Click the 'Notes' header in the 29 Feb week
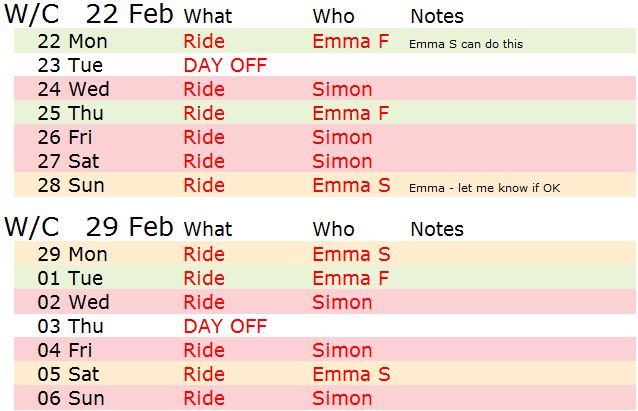Viewport: 638px width, 411px height. click(437, 230)
